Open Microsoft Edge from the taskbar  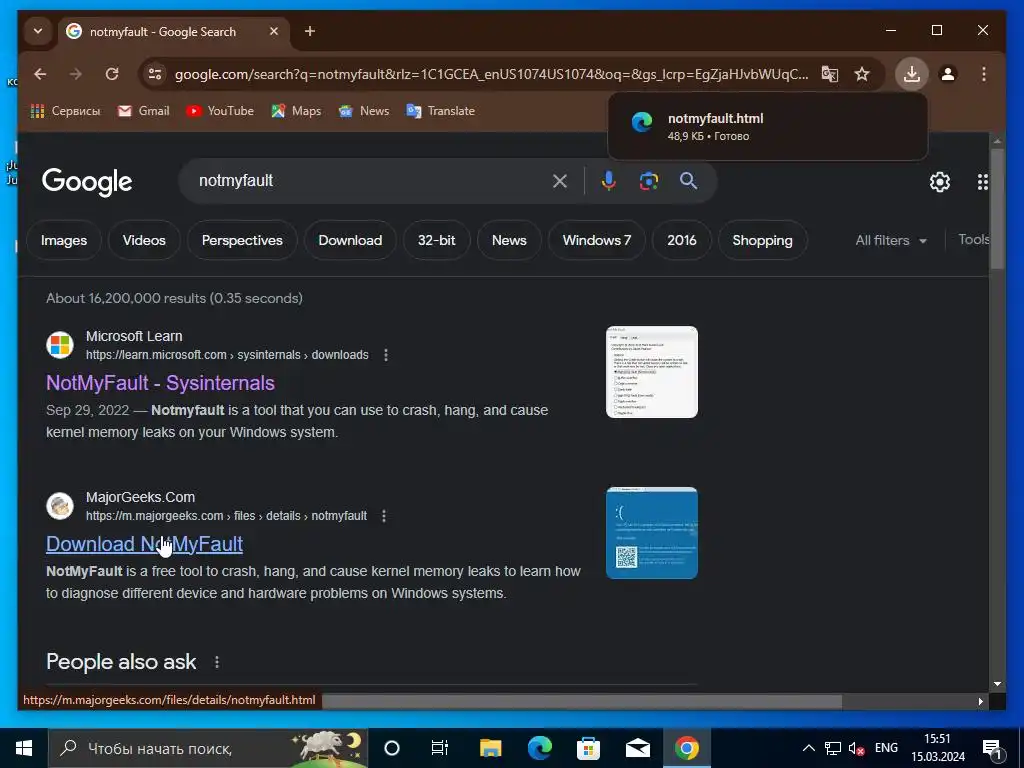point(539,748)
